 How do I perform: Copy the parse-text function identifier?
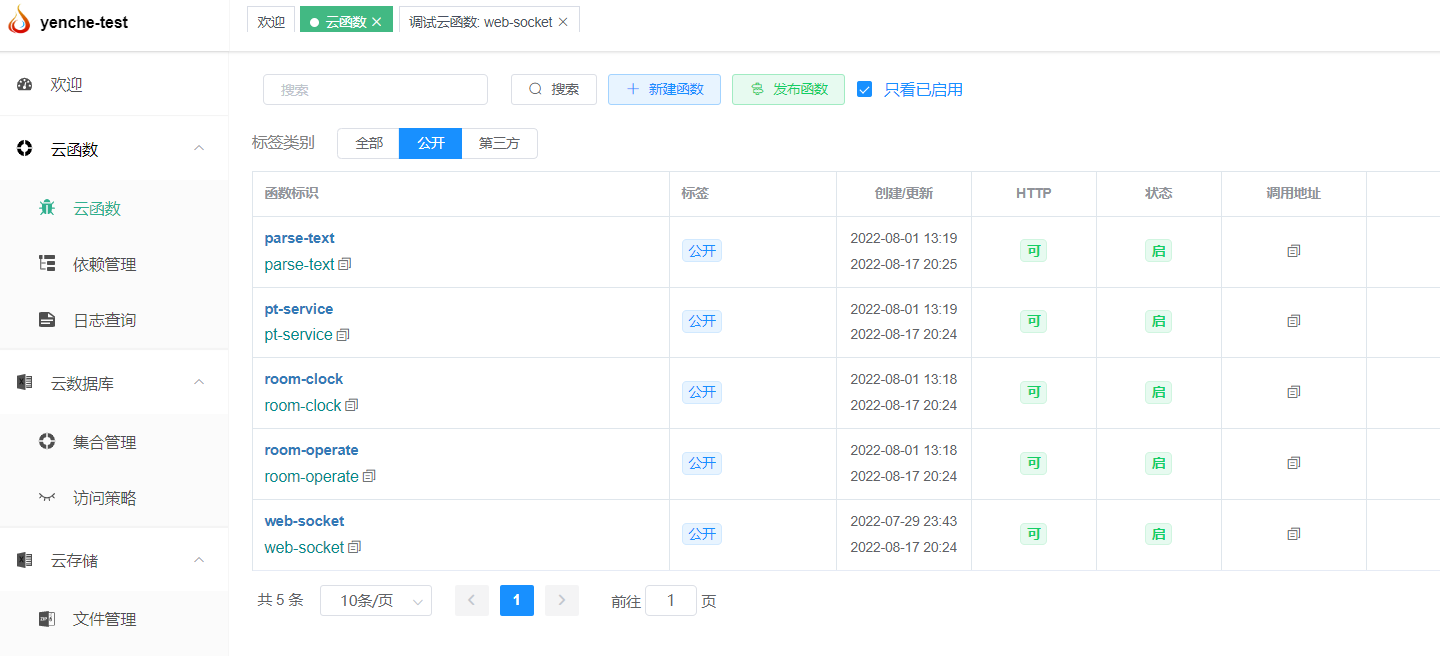click(x=345, y=264)
